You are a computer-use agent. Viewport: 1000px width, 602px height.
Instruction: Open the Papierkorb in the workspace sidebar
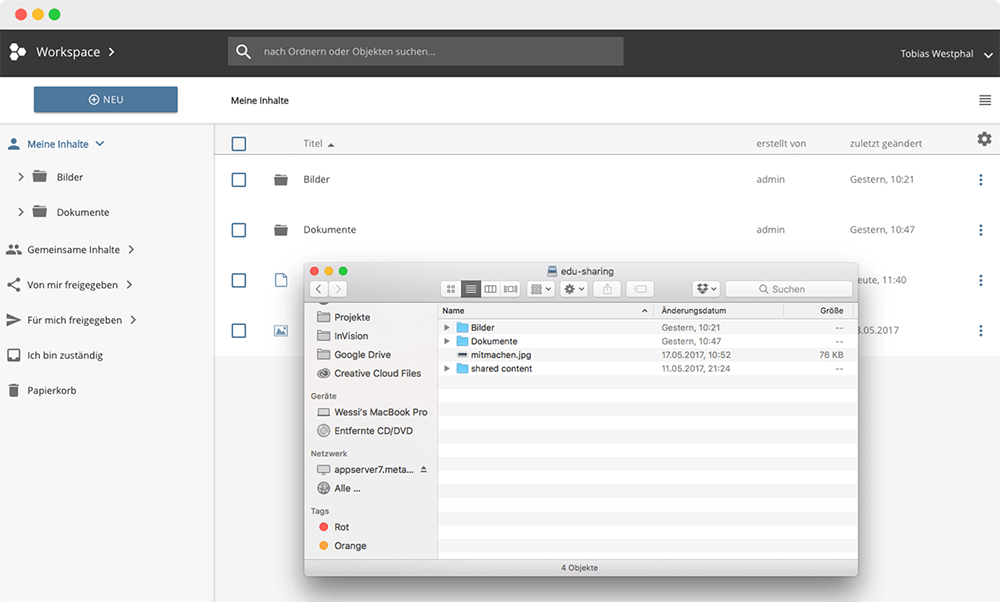coord(50,390)
